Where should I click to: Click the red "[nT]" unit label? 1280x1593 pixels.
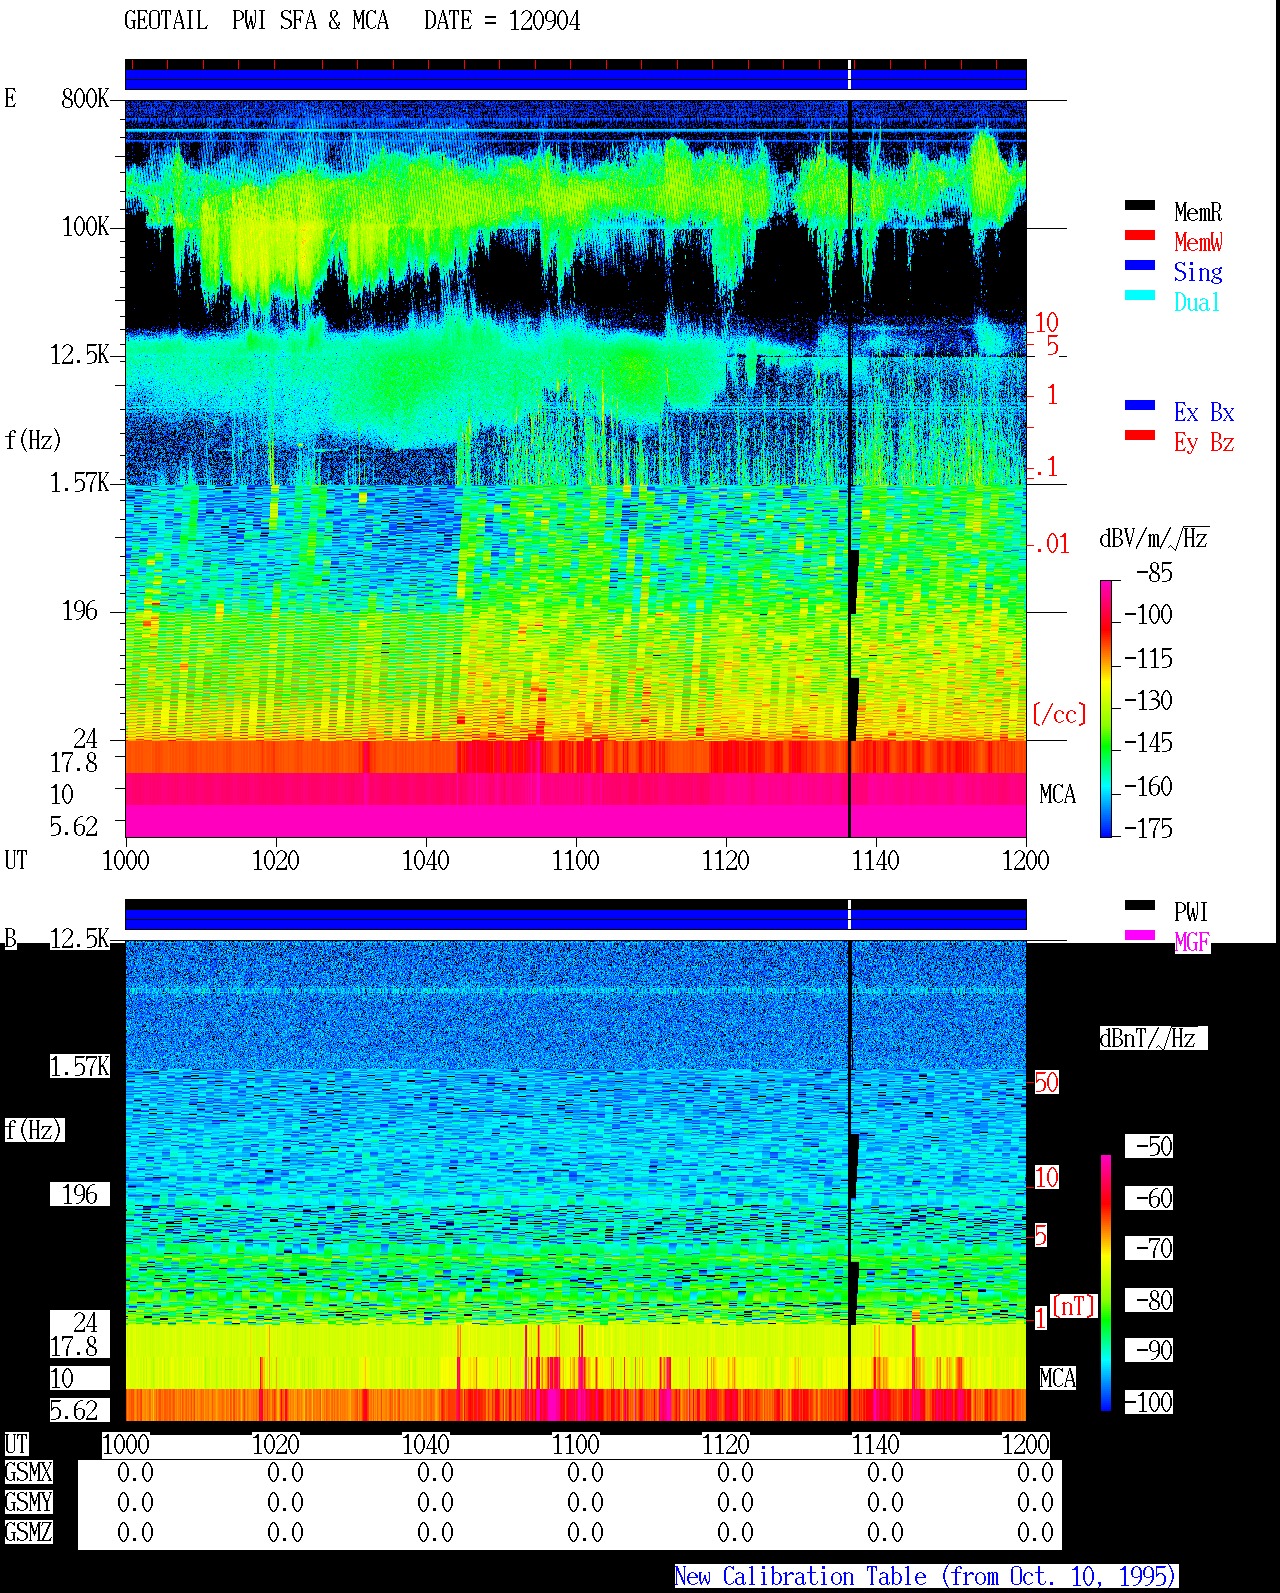click(1073, 1306)
